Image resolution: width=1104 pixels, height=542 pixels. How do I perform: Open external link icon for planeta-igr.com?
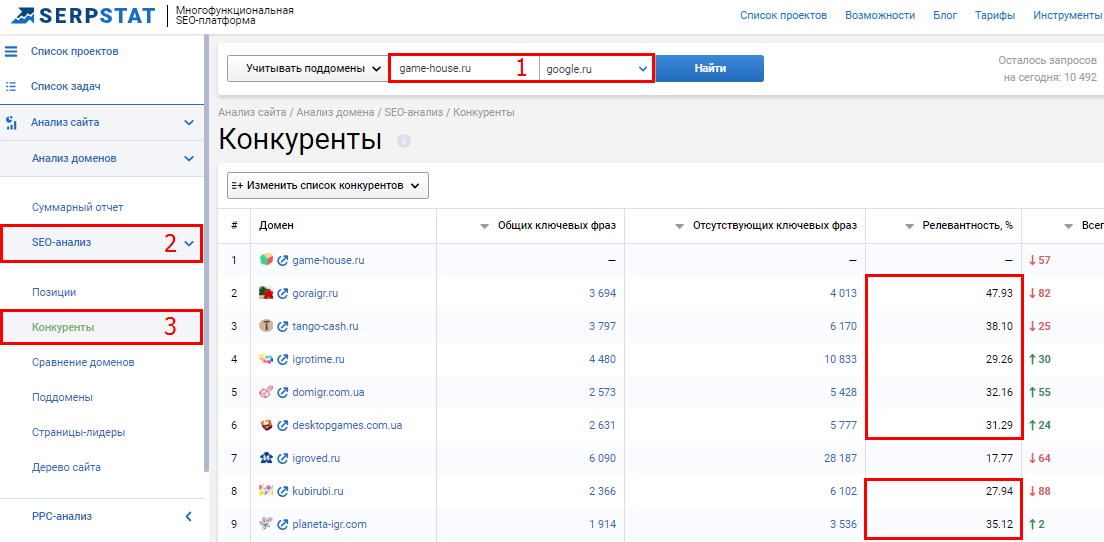click(x=283, y=524)
